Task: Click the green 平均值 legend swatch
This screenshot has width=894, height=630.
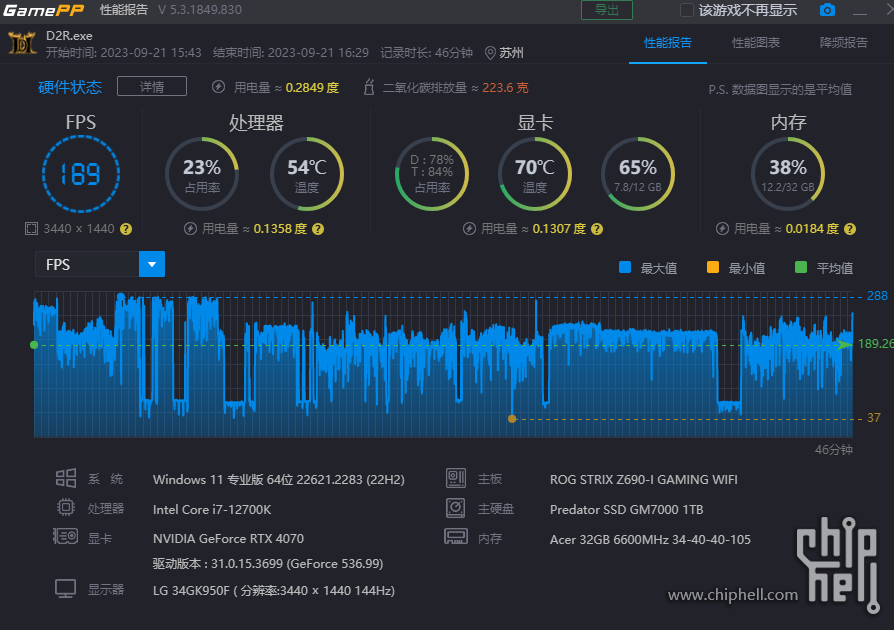Action: click(x=800, y=267)
